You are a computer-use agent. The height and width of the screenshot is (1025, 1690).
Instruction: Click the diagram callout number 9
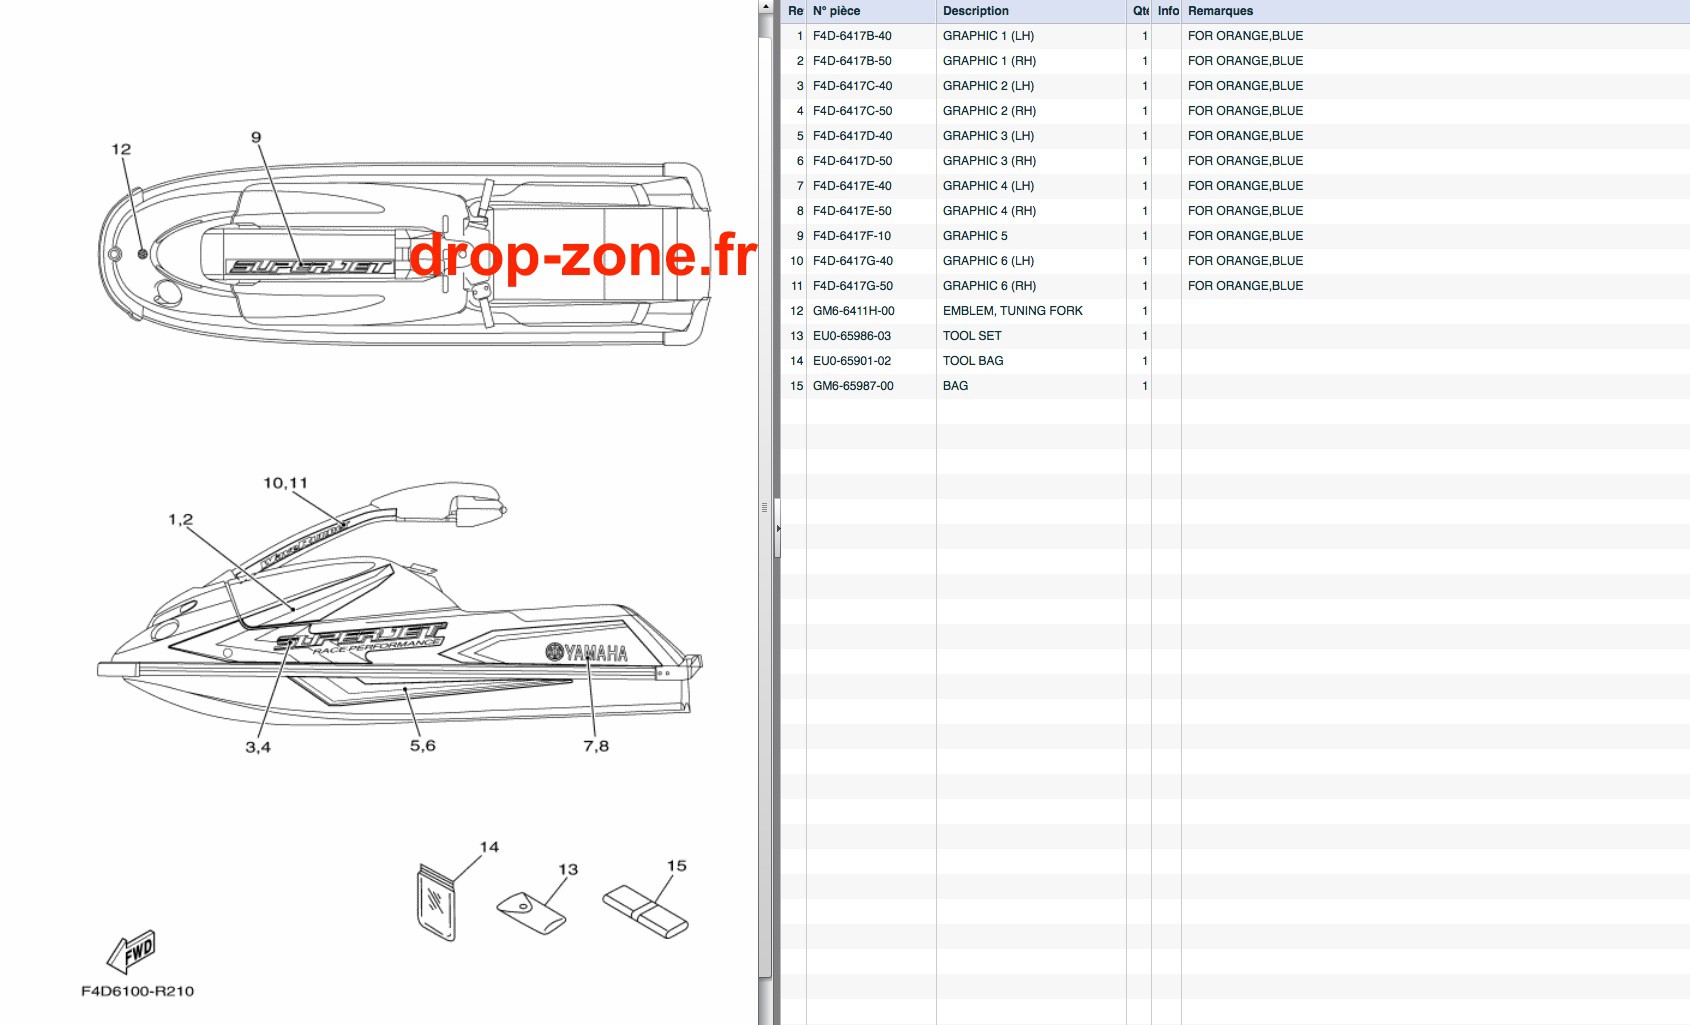(x=256, y=137)
